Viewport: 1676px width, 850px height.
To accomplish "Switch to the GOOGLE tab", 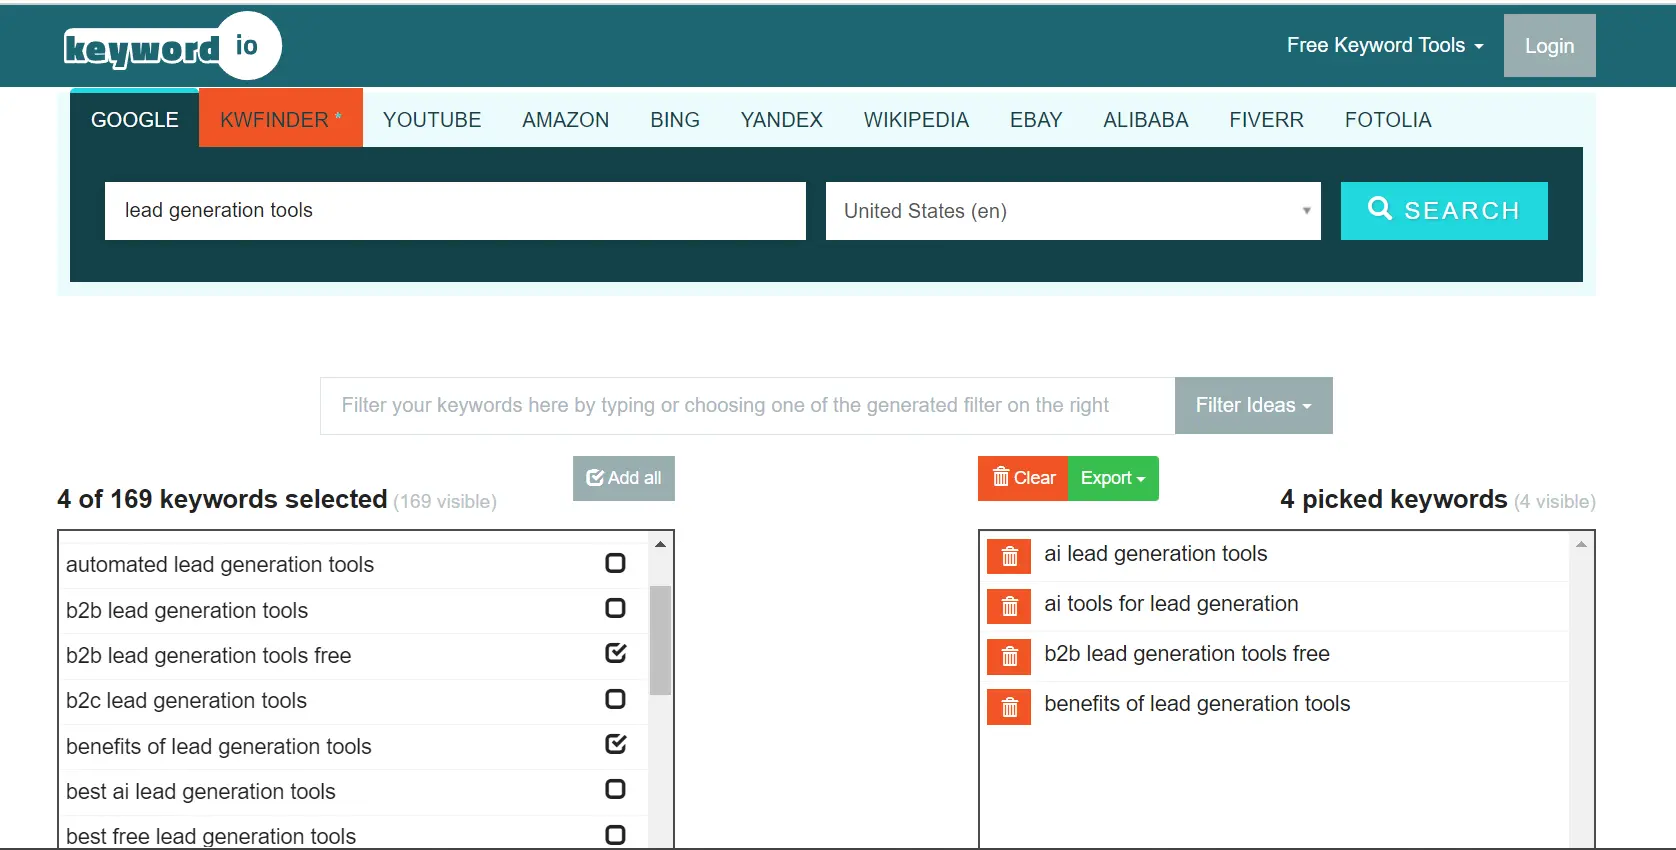I will point(135,119).
